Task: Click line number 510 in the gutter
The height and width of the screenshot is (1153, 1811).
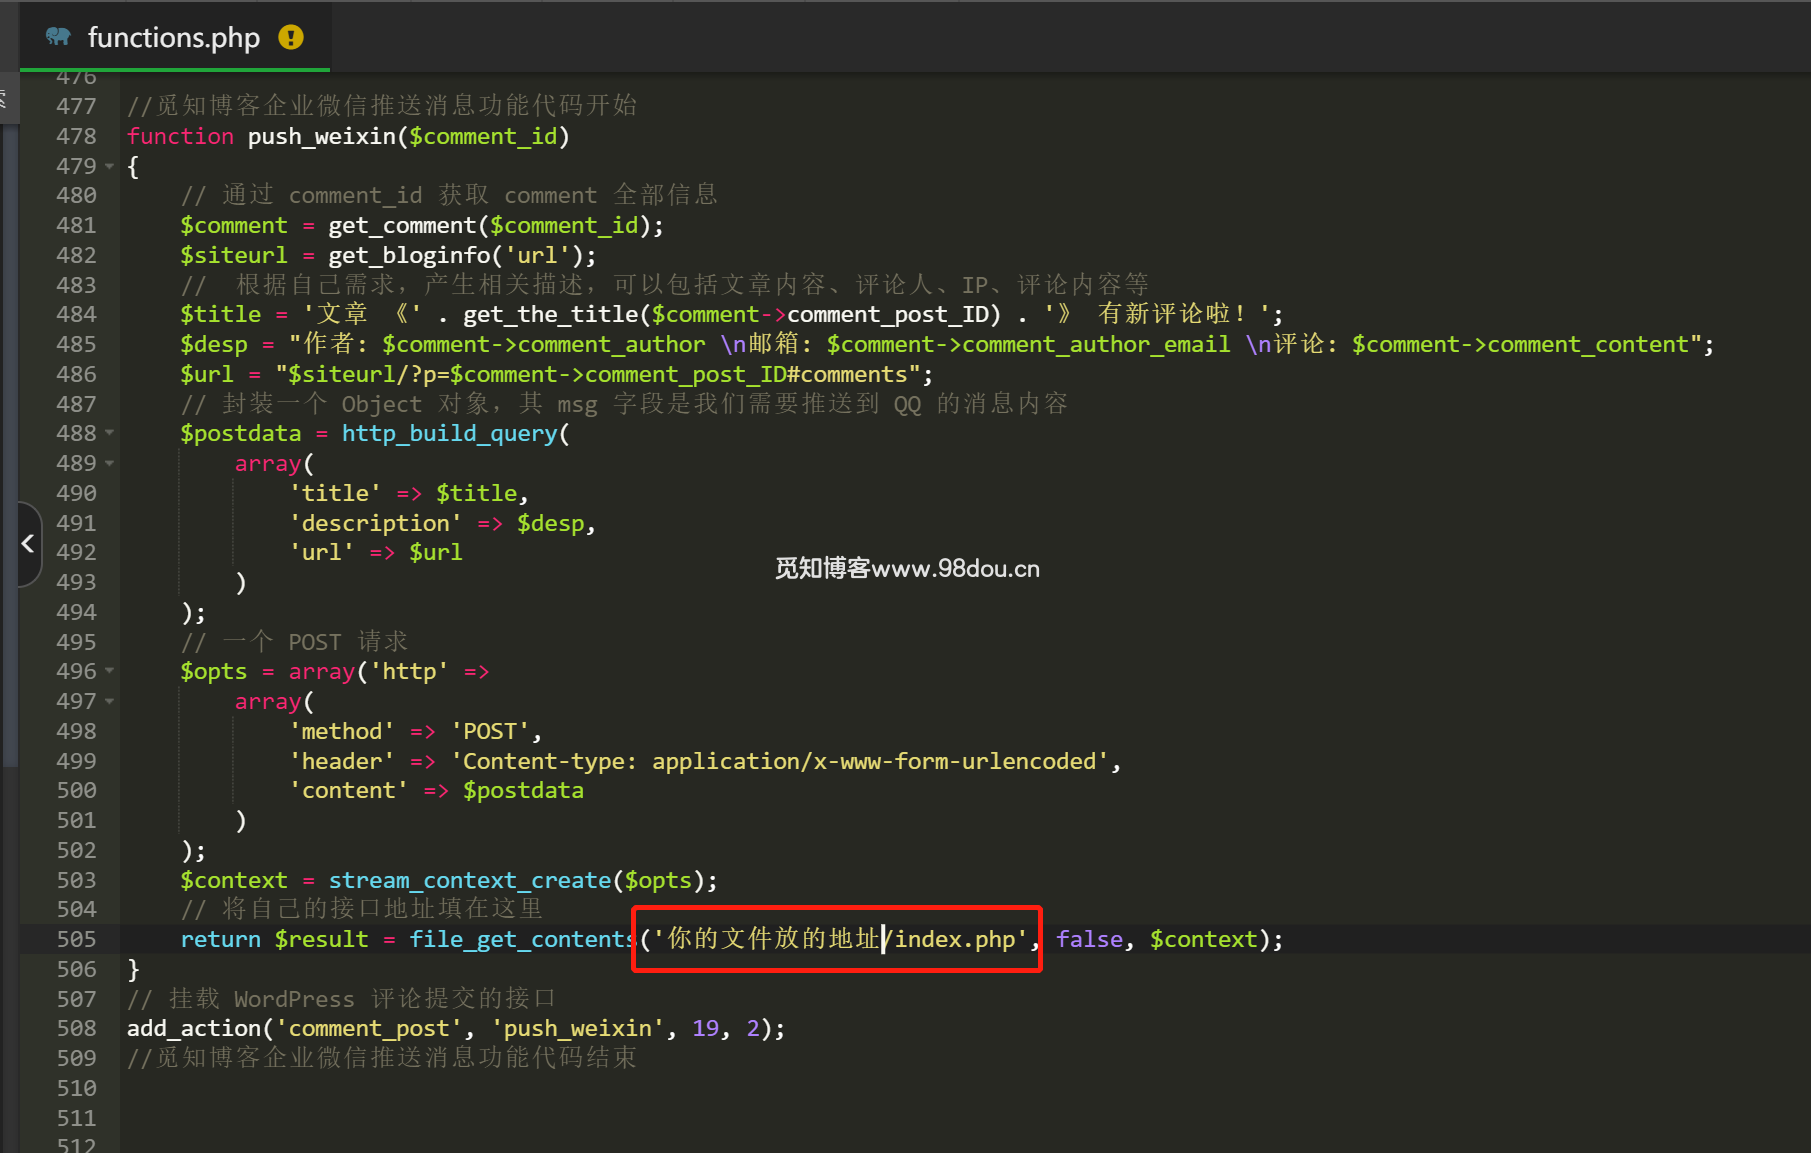Action: coord(76,1088)
